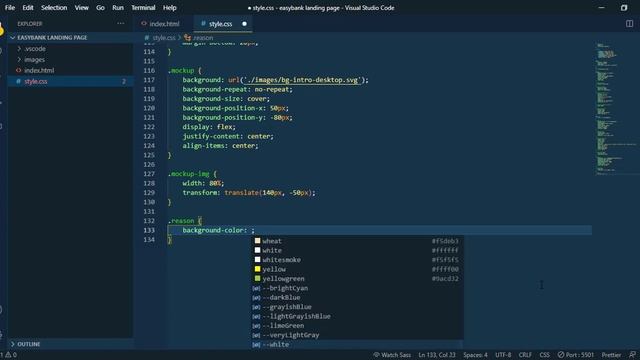
Task: Choose whitesmoke color suggestion
Action: 357,260
